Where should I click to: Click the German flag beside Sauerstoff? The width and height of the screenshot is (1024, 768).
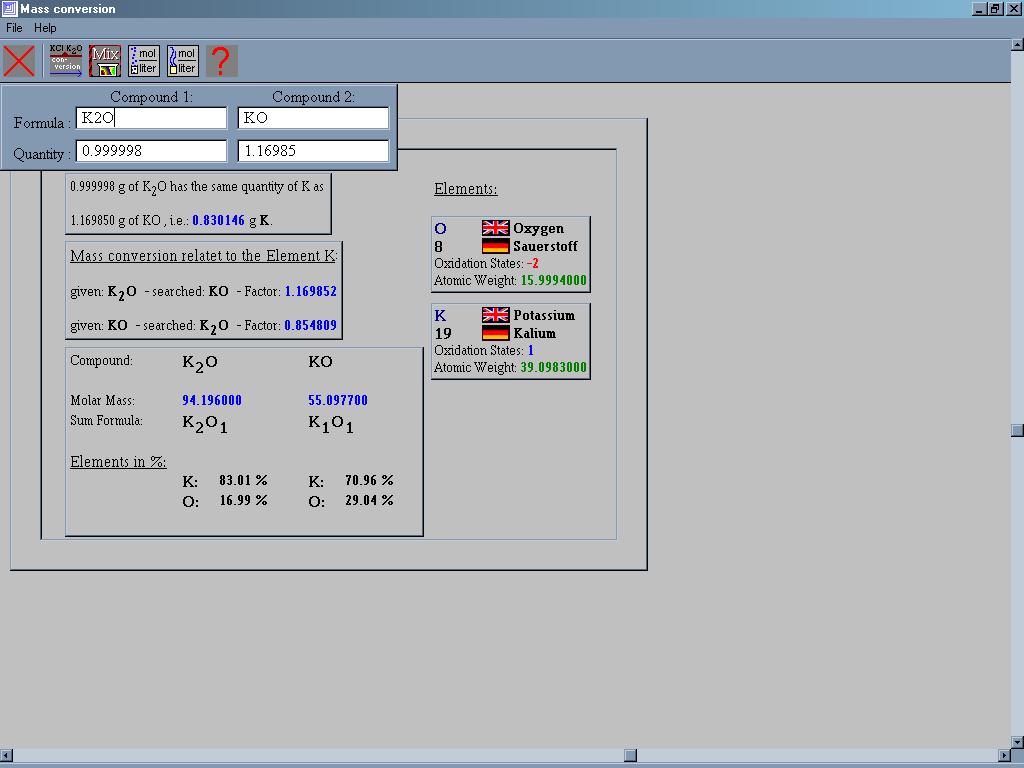pos(495,246)
